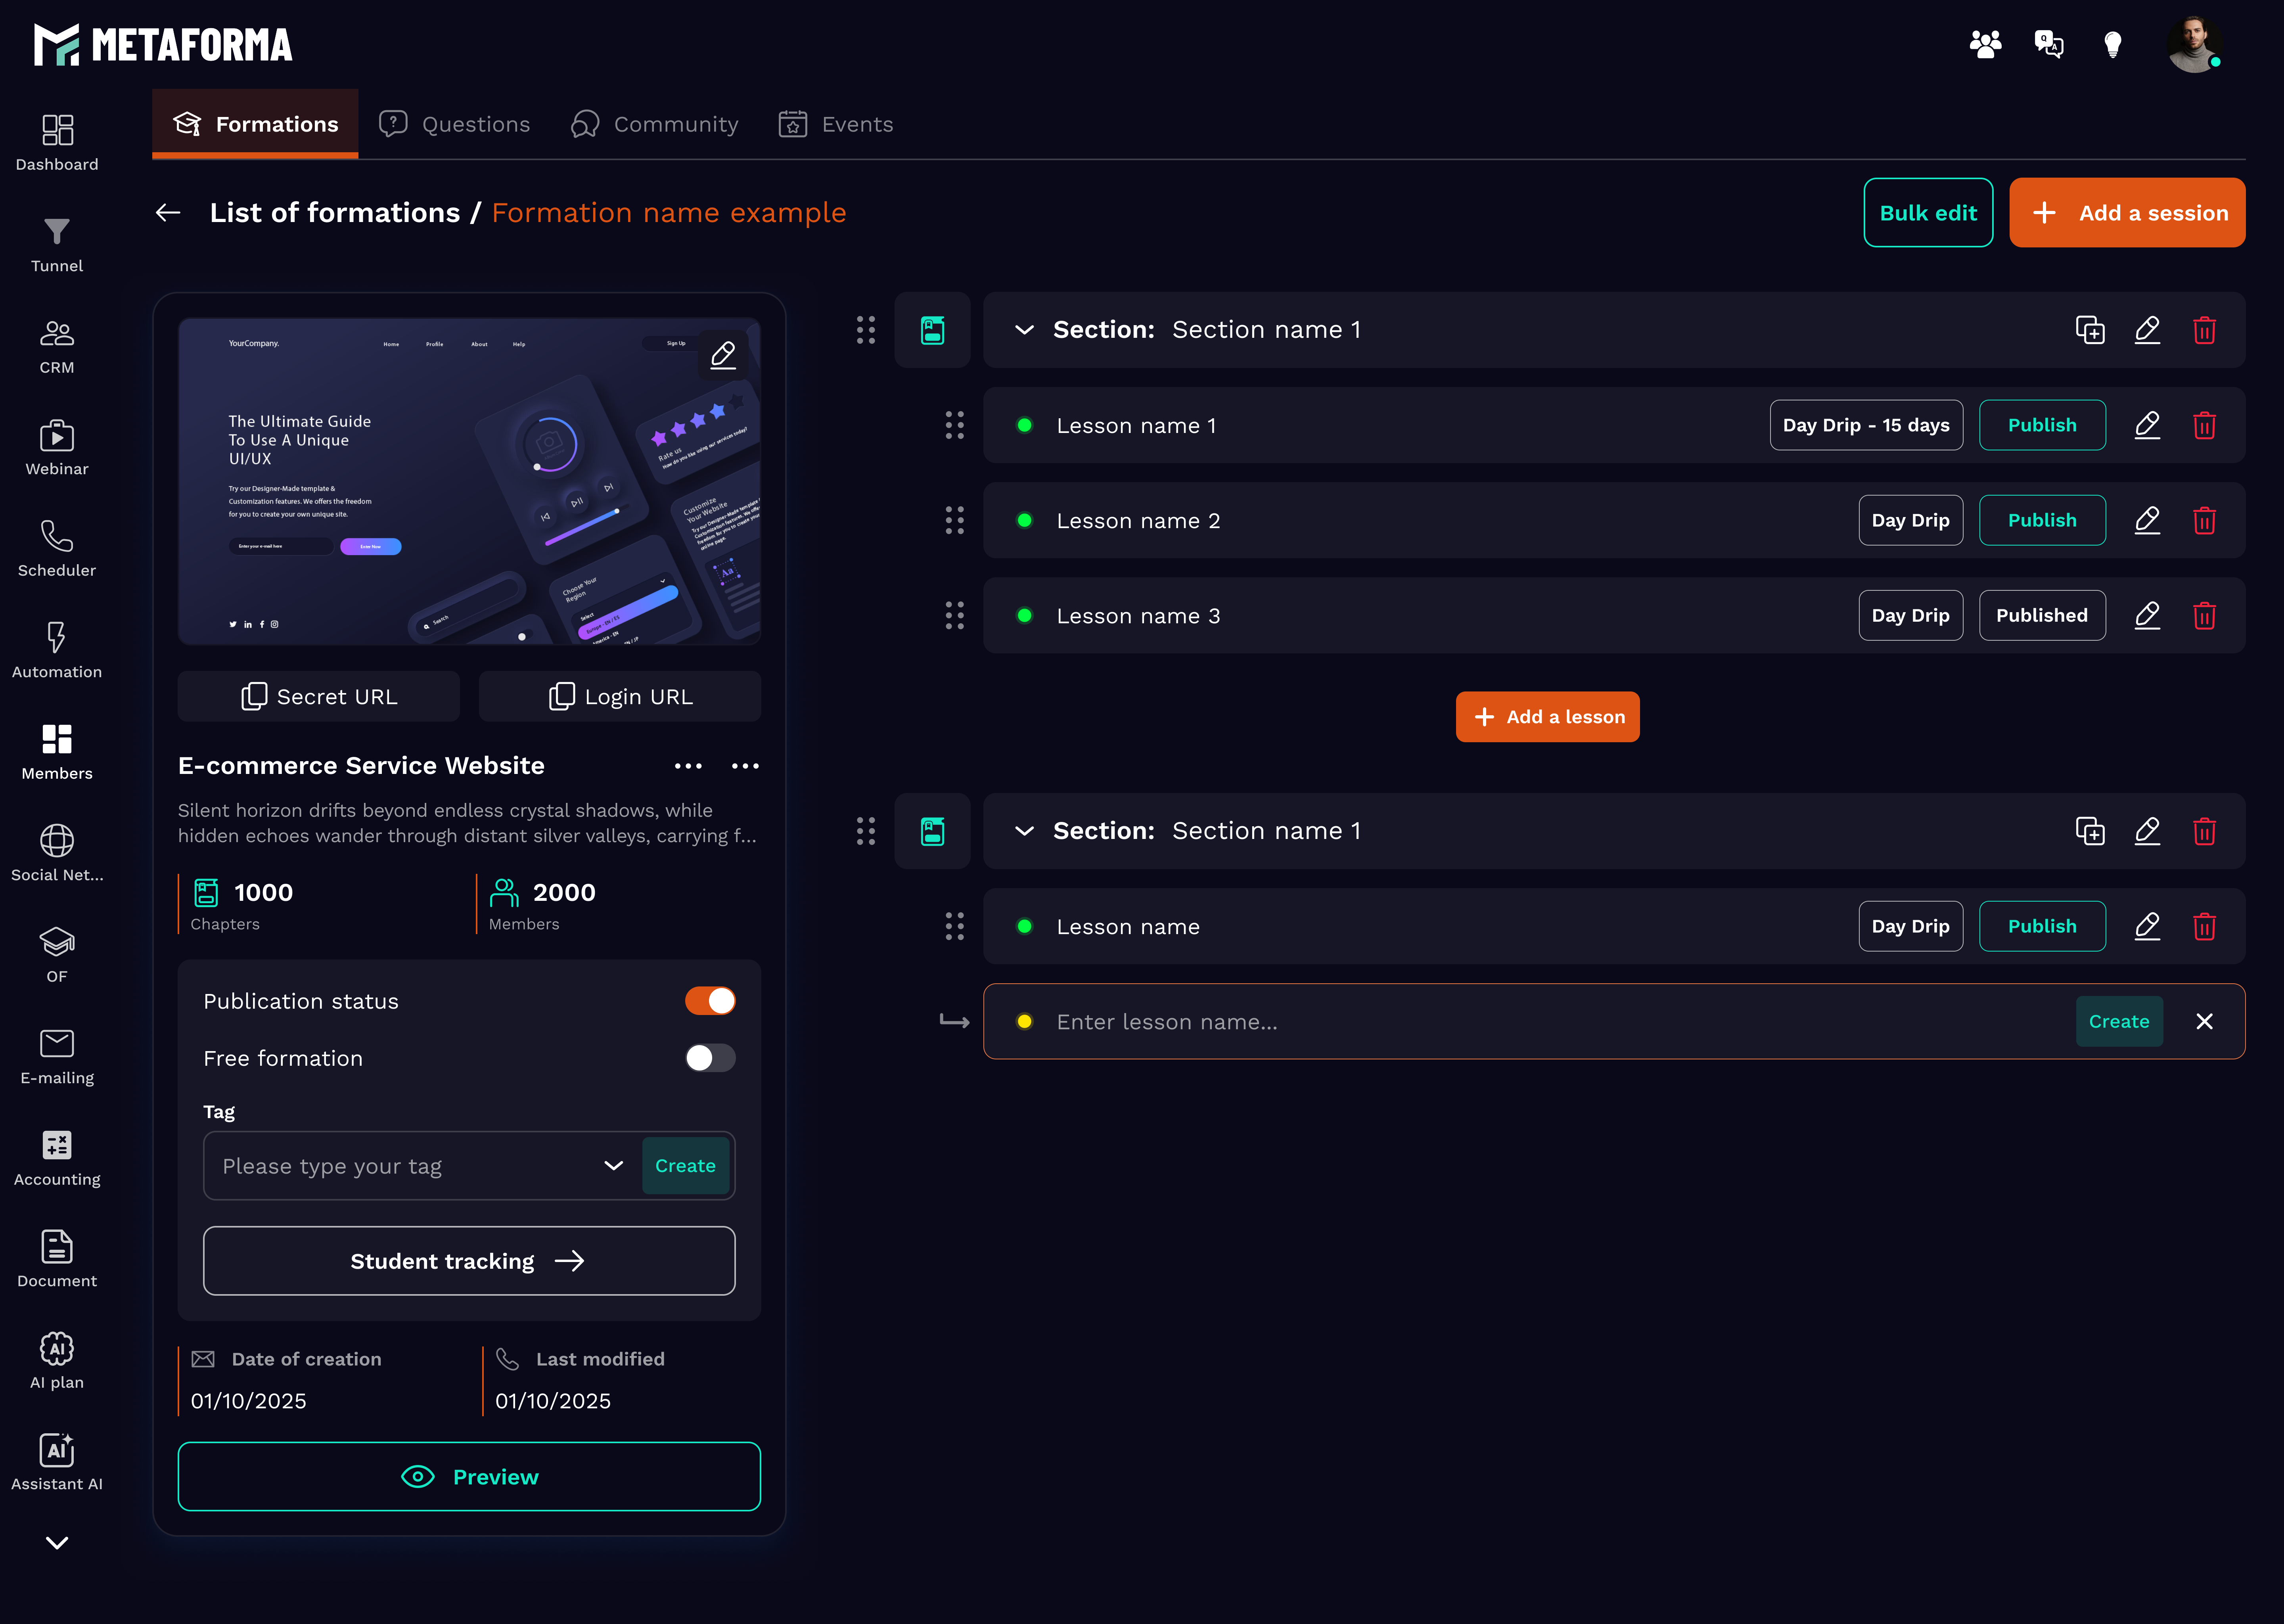Delete Lesson name 2 with trash icon
Image resolution: width=2284 pixels, height=1624 pixels.
coord(2204,521)
